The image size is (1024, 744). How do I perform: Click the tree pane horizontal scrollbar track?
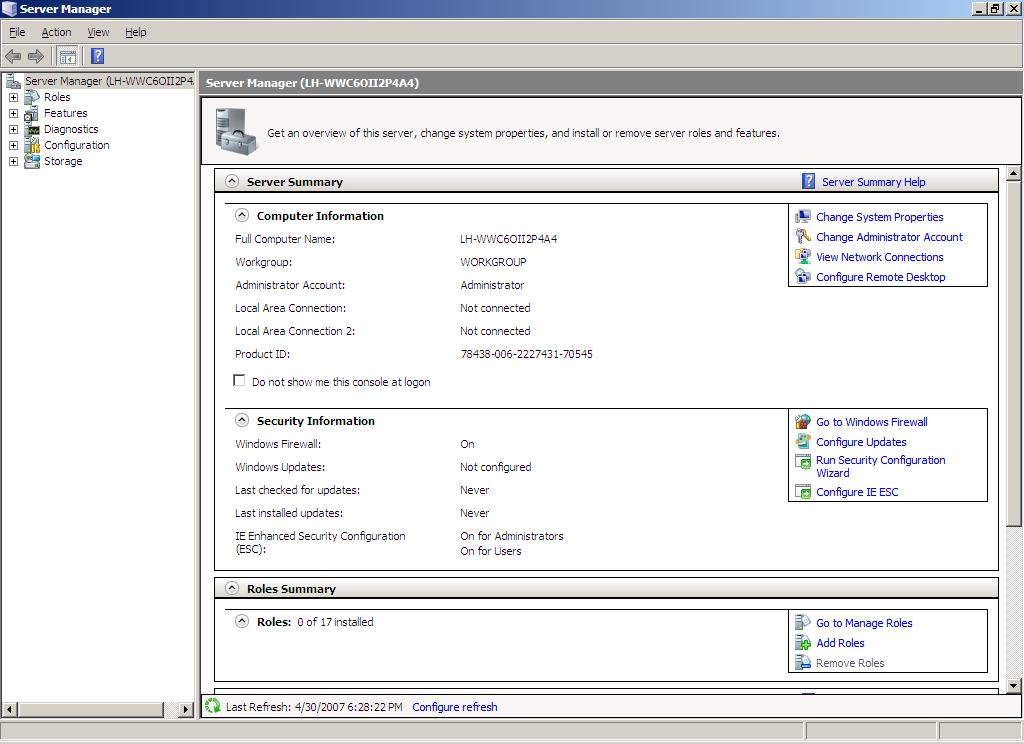[170, 709]
